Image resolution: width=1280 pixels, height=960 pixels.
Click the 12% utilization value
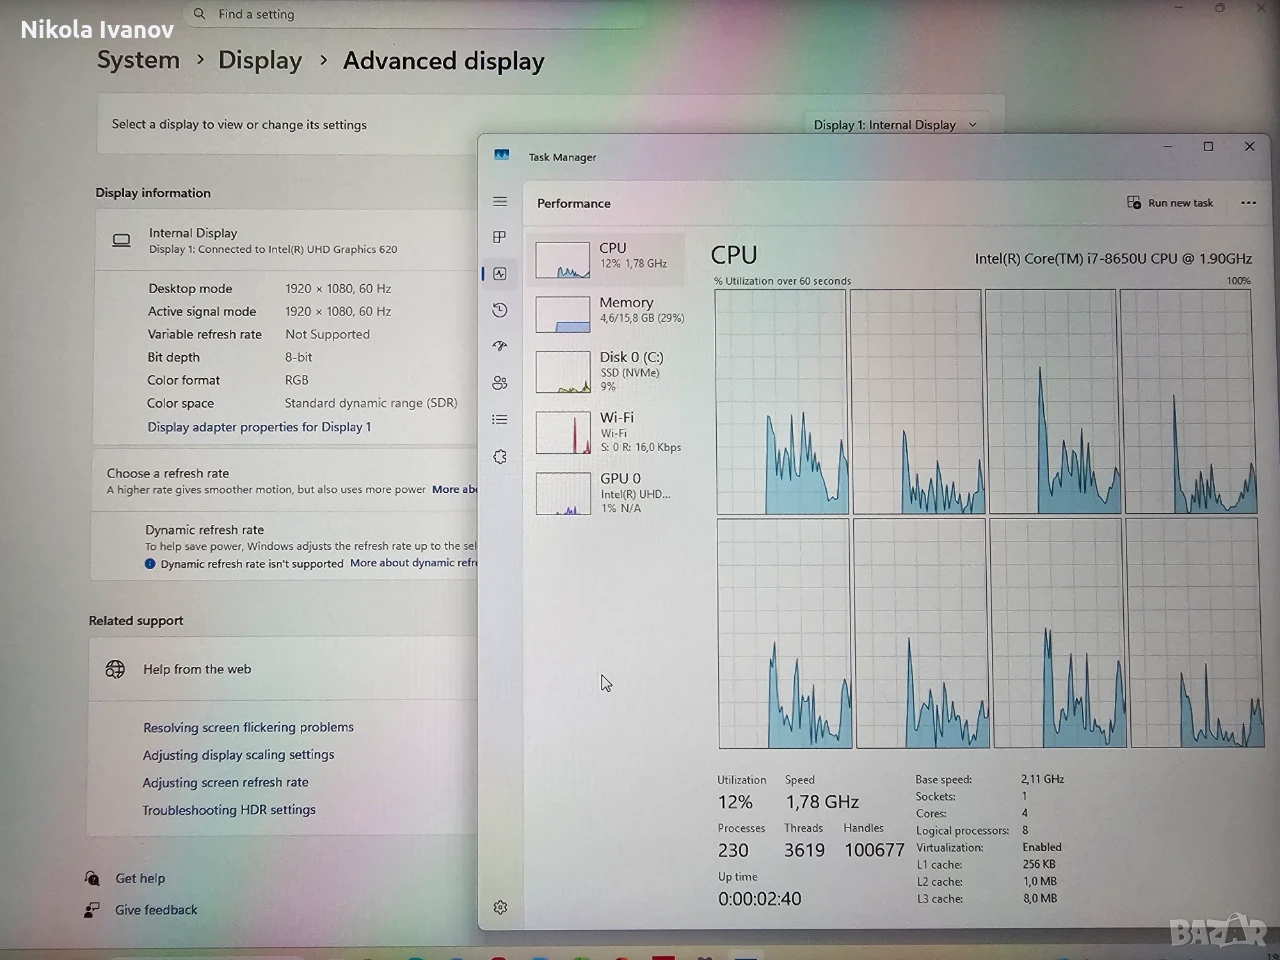pyautogui.click(x=735, y=802)
